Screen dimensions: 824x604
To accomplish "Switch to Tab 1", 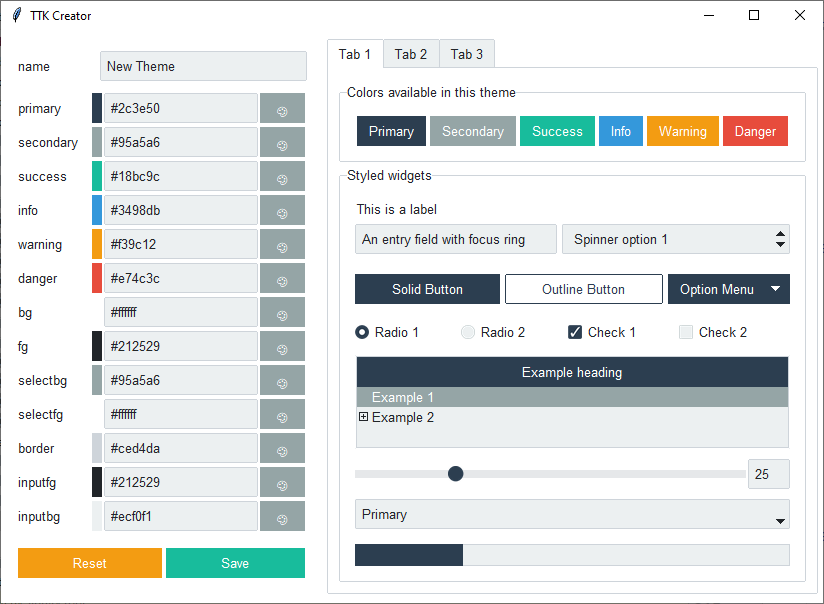I will [x=355, y=54].
